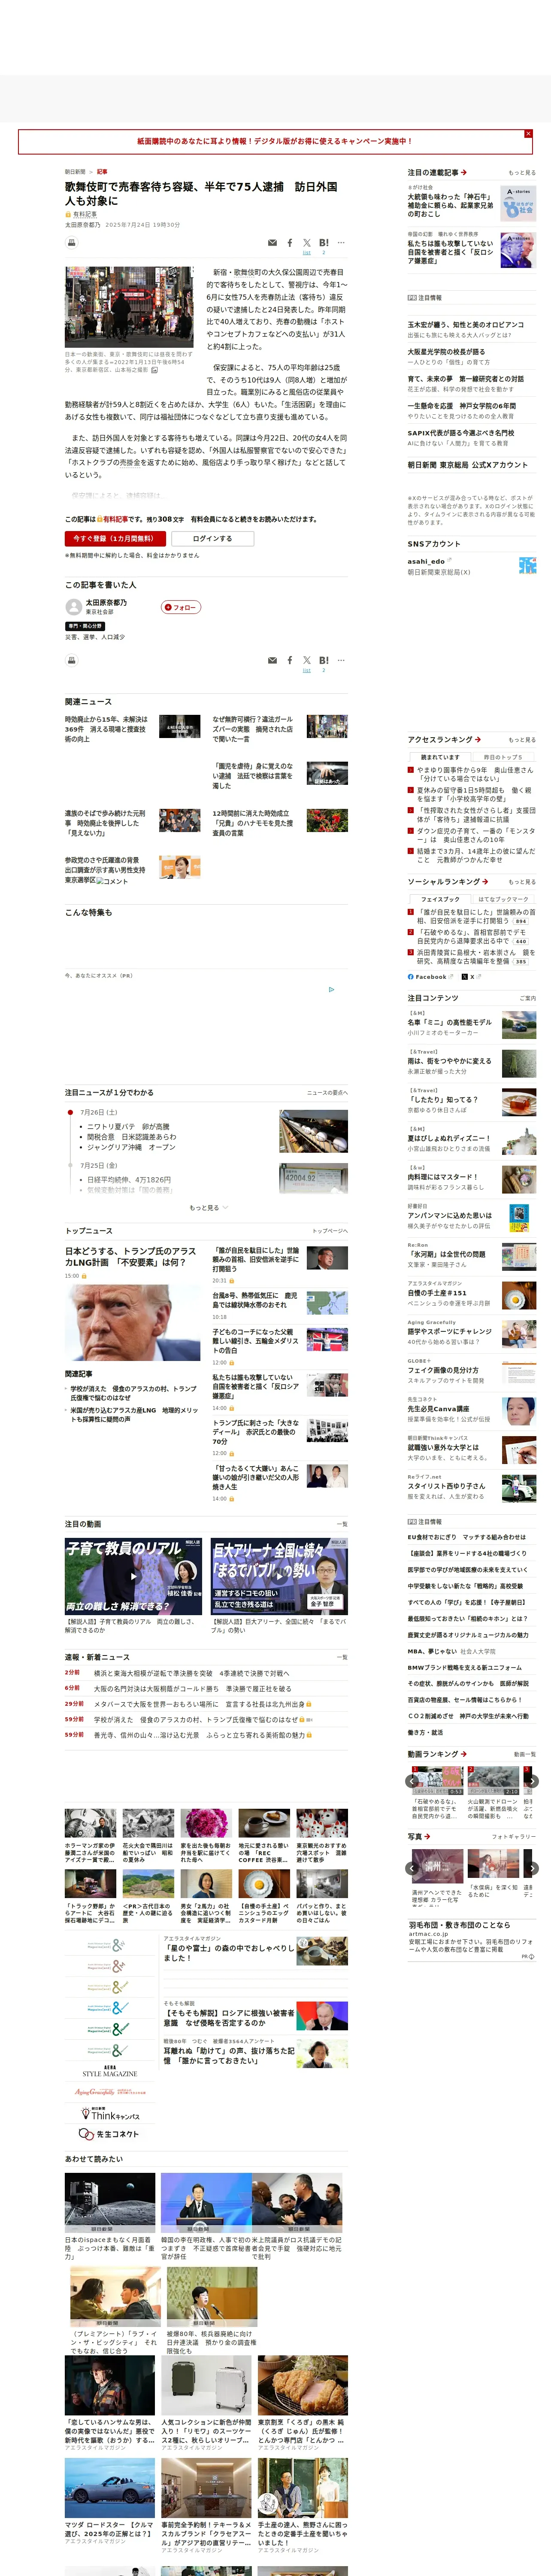This screenshot has height=2576, width=551.
Task: Follow the author with フォロー button
Action: [x=181, y=607]
